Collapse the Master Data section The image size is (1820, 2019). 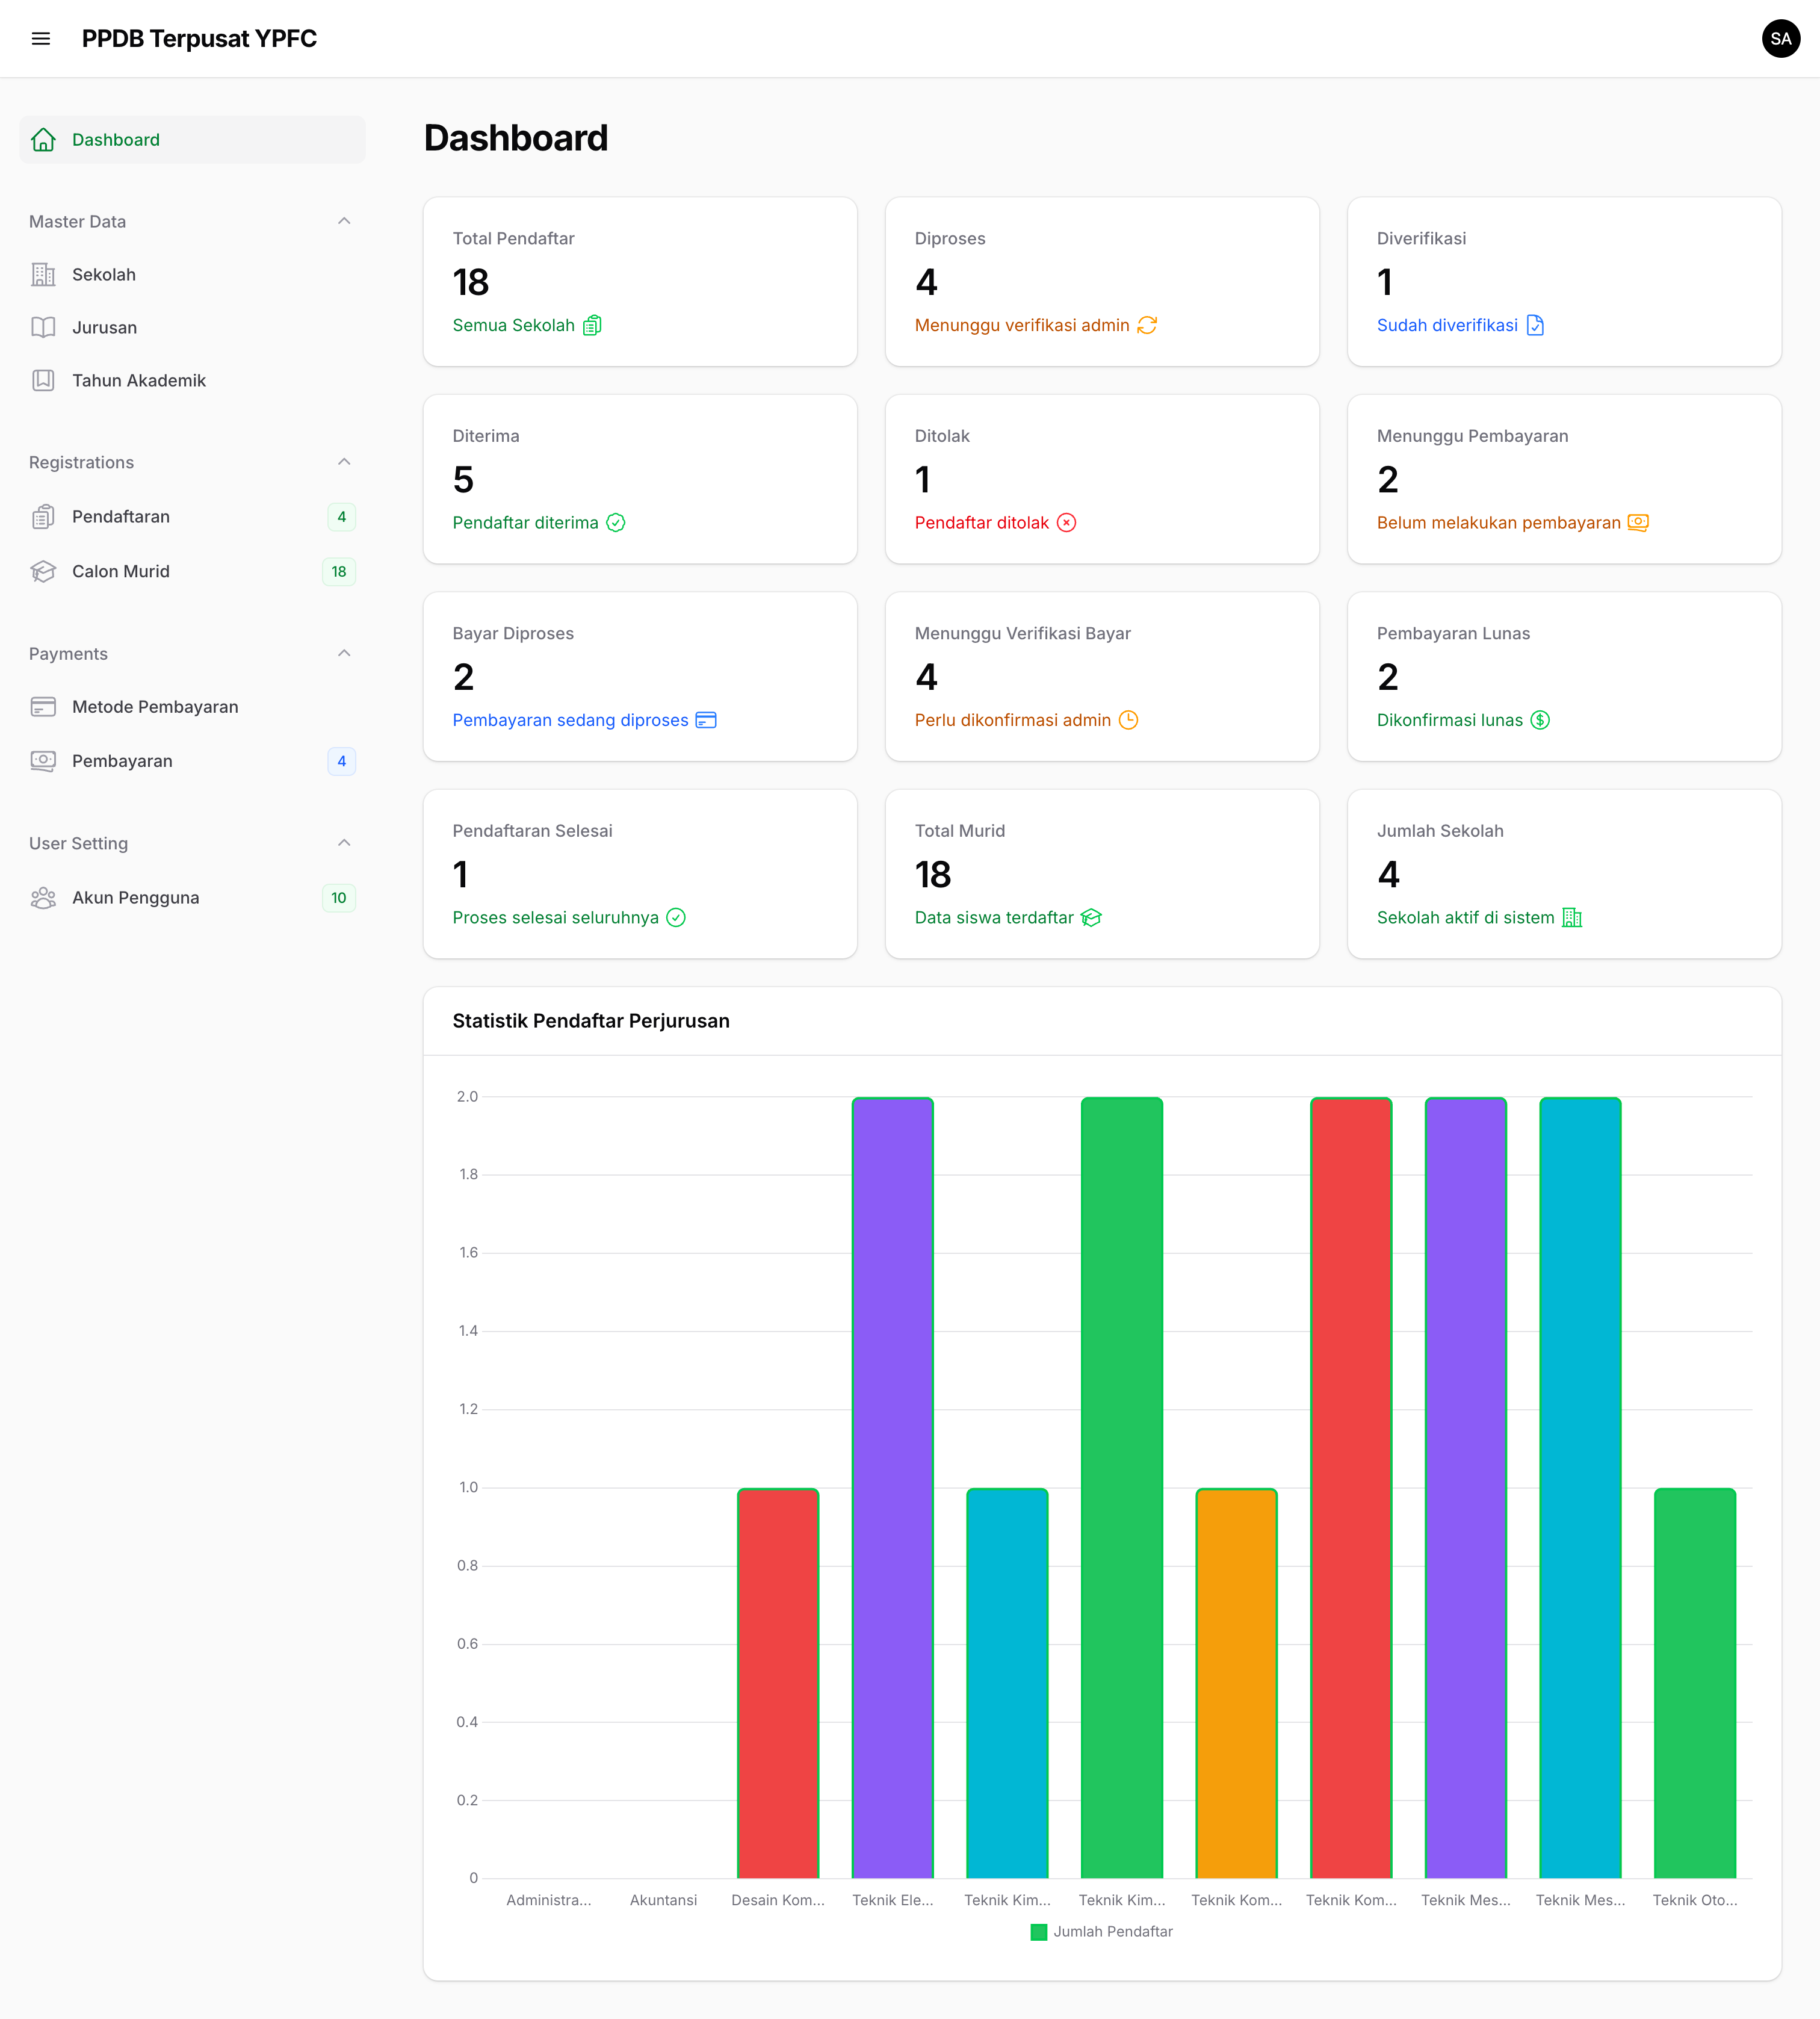click(344, 221)
